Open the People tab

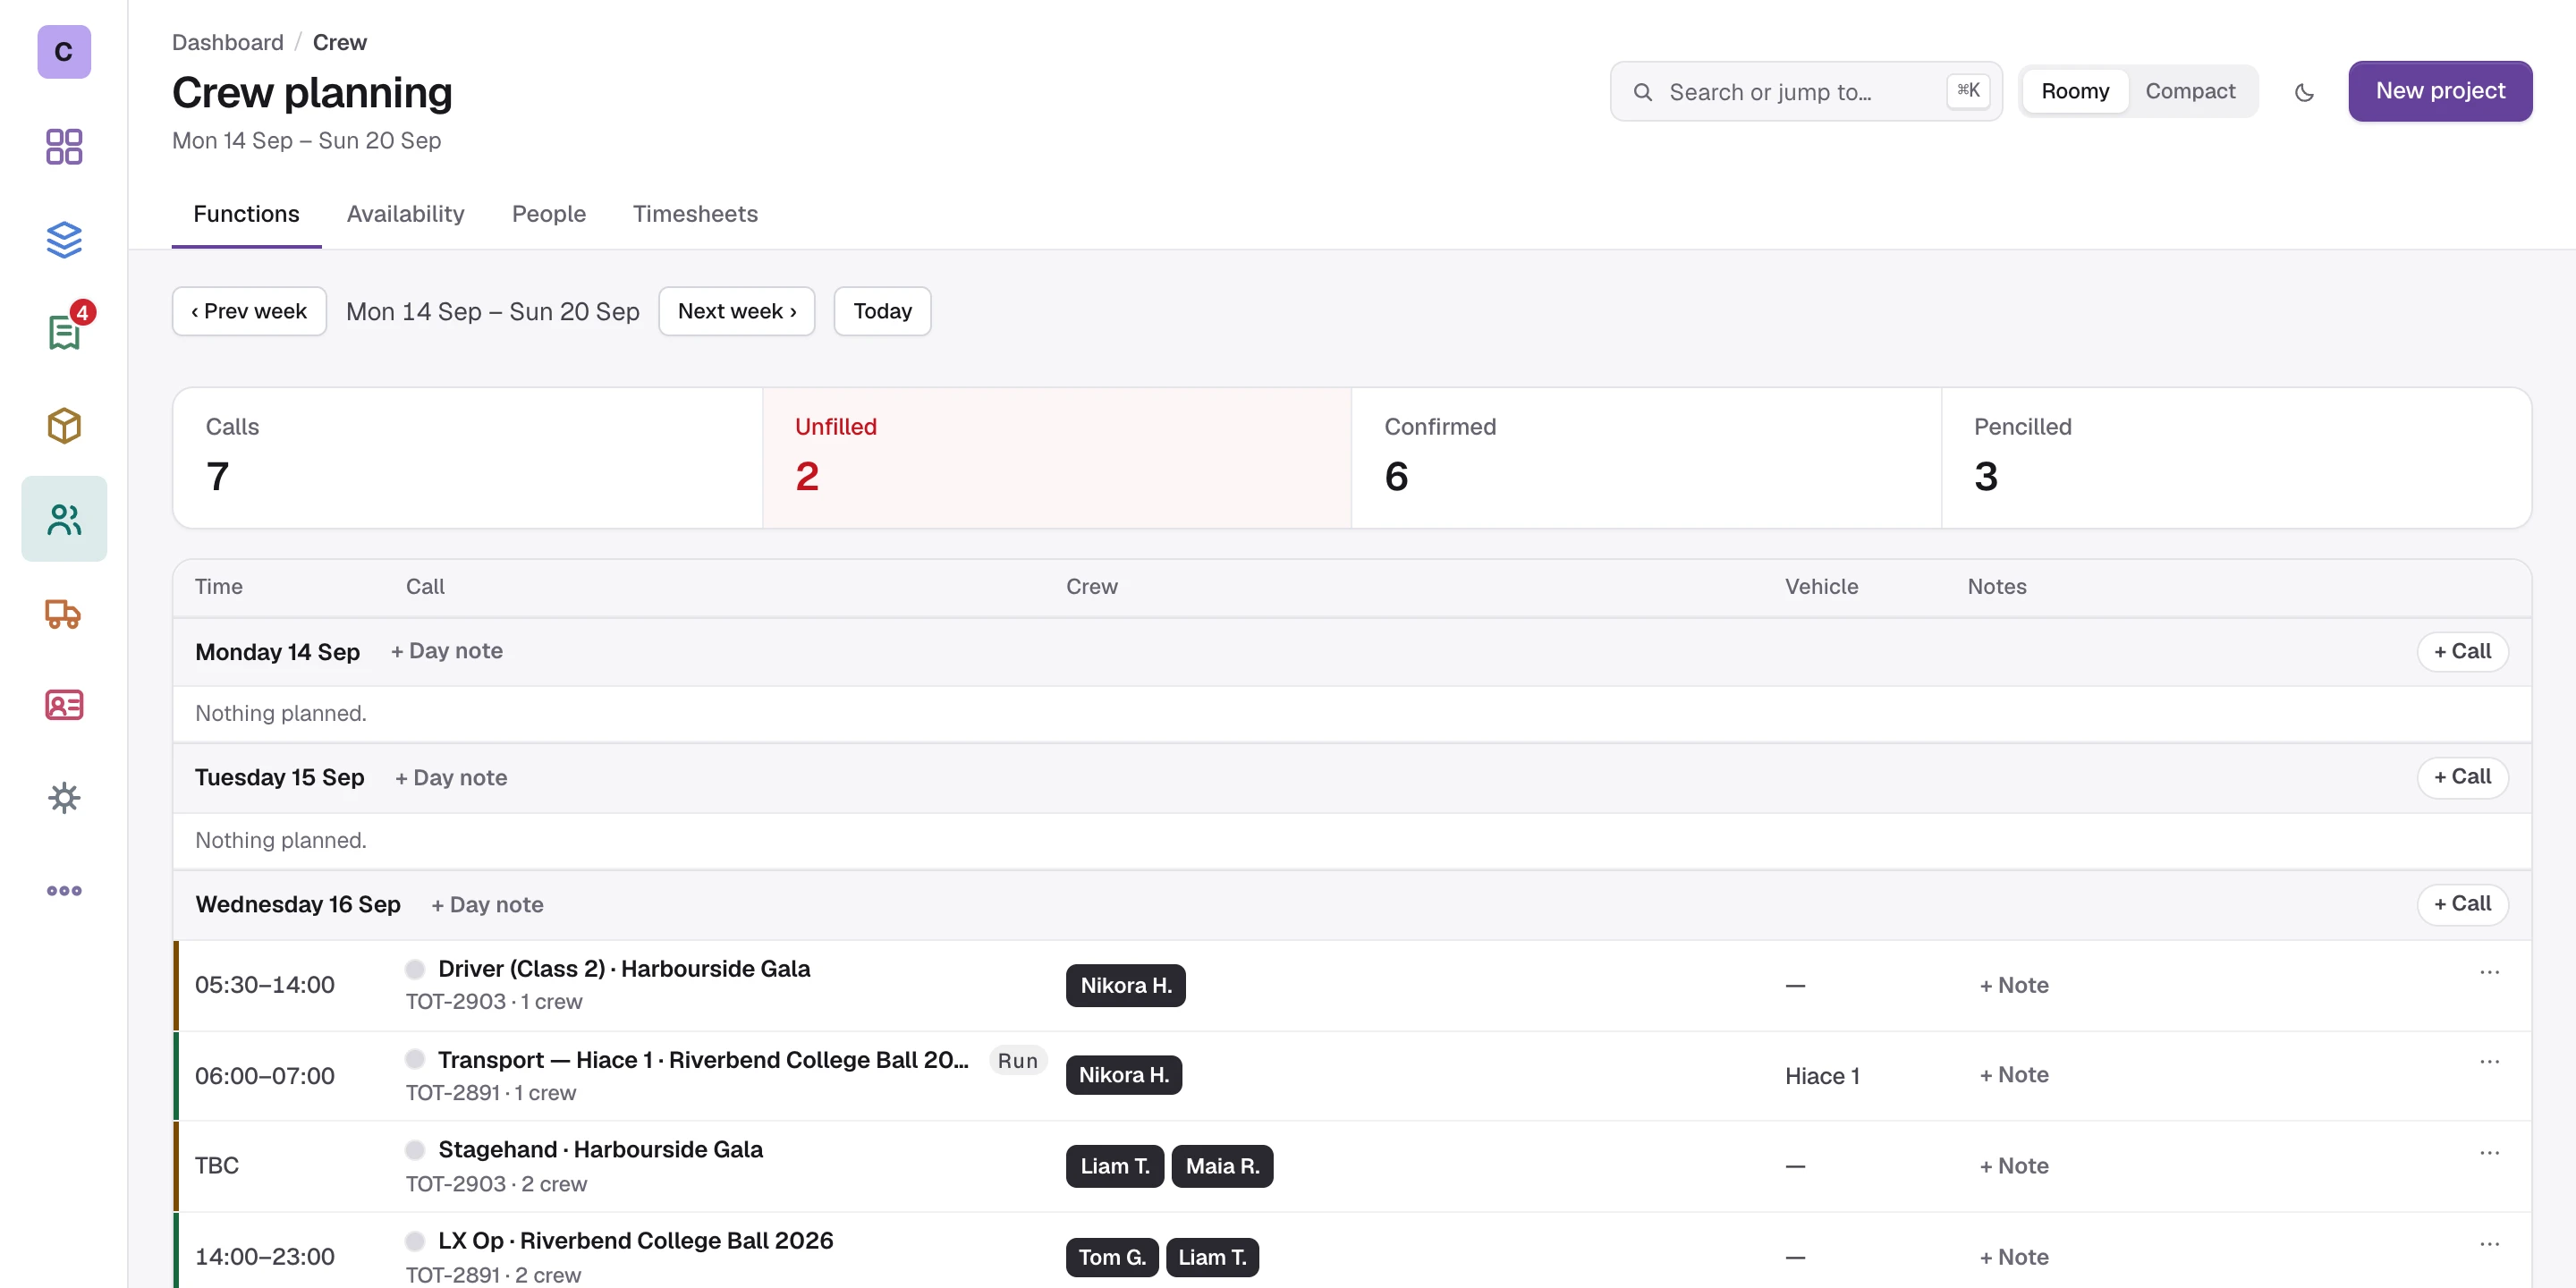(x=548, y=214)
